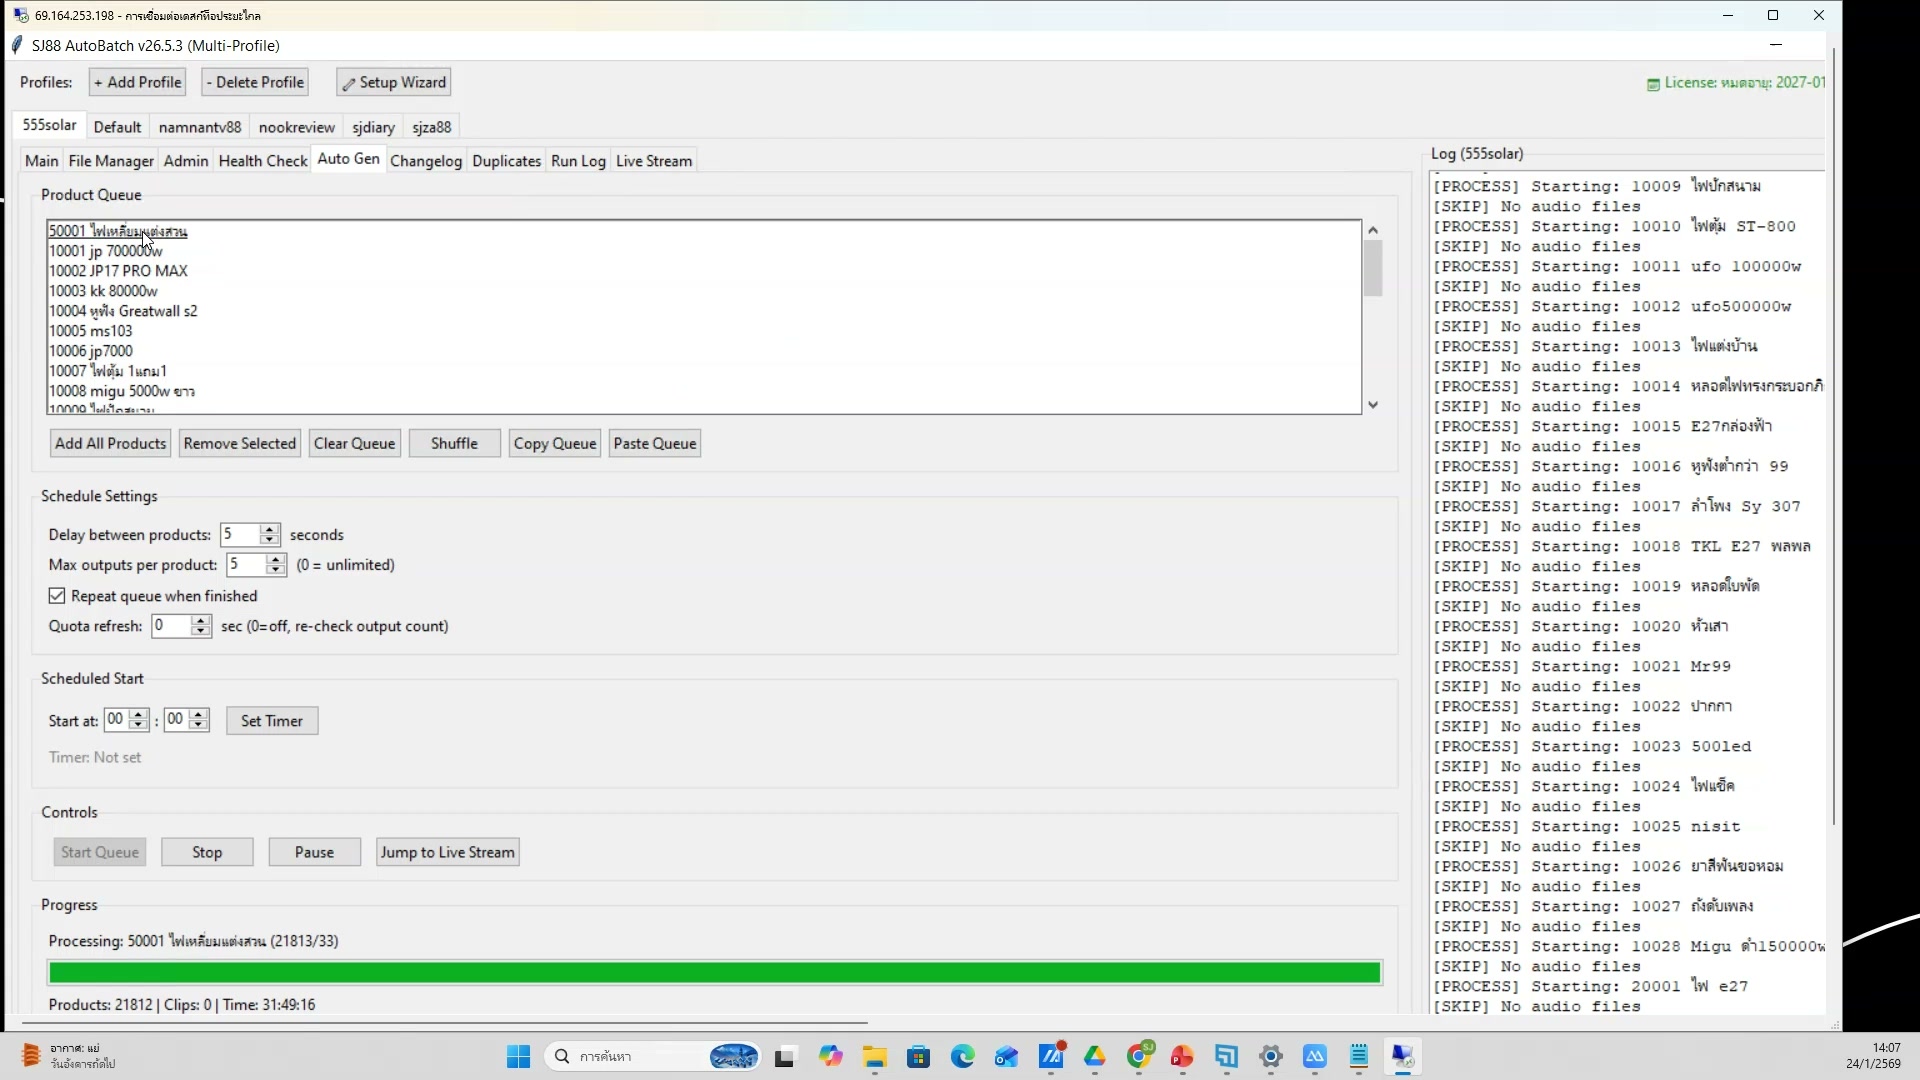
Task: Increase max outputs per product
Action: point(276,559)
